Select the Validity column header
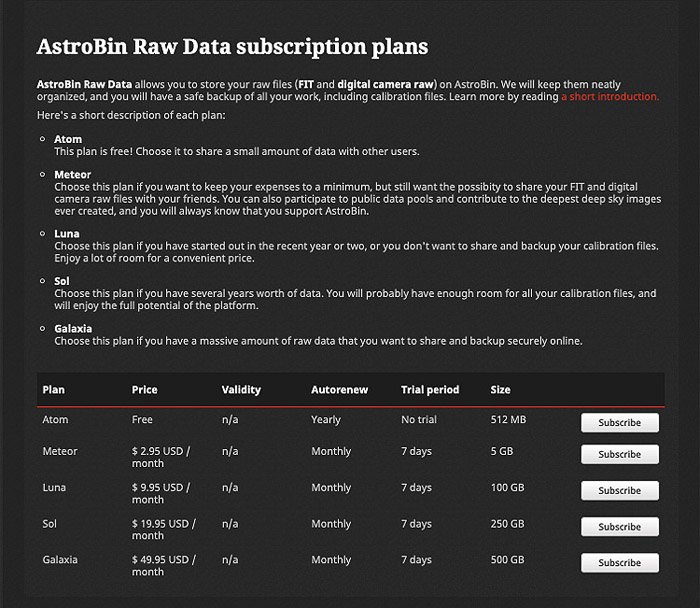 (x=241, y=389)
